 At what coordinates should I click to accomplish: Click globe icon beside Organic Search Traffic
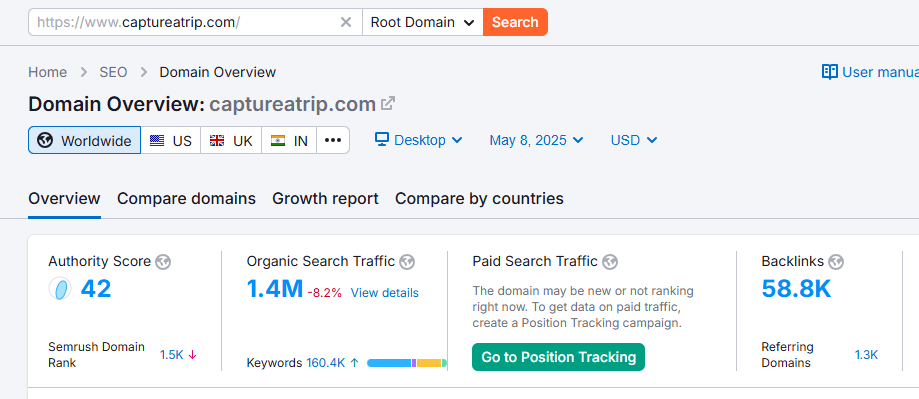(x=407, y=261)
